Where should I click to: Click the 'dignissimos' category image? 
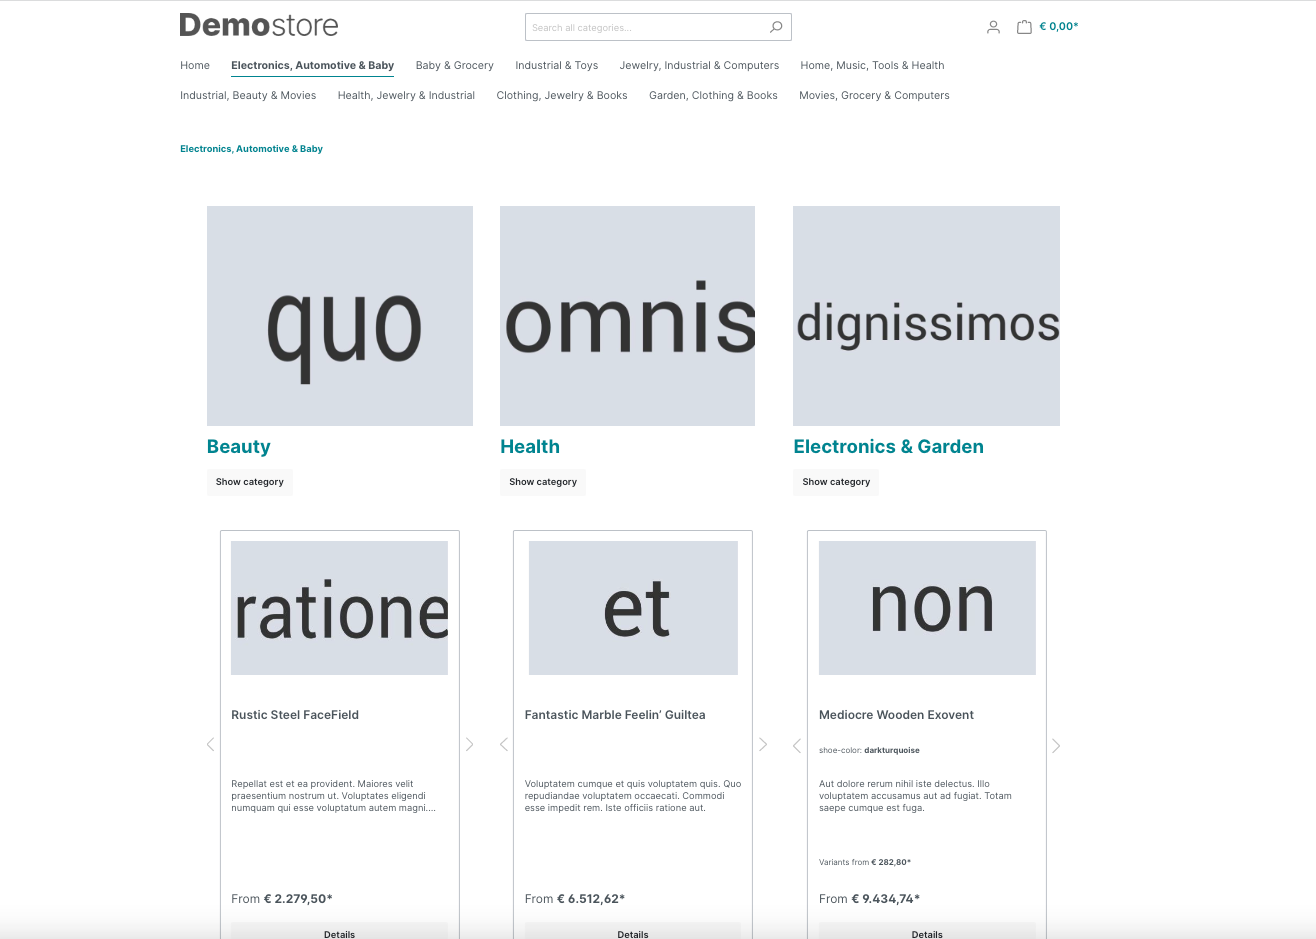tap(926, 316)
